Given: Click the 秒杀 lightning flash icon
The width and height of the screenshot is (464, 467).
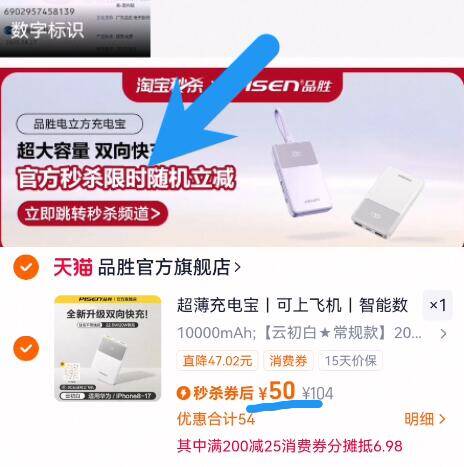Looking at the screenshot, I should [x=183, y=393].
